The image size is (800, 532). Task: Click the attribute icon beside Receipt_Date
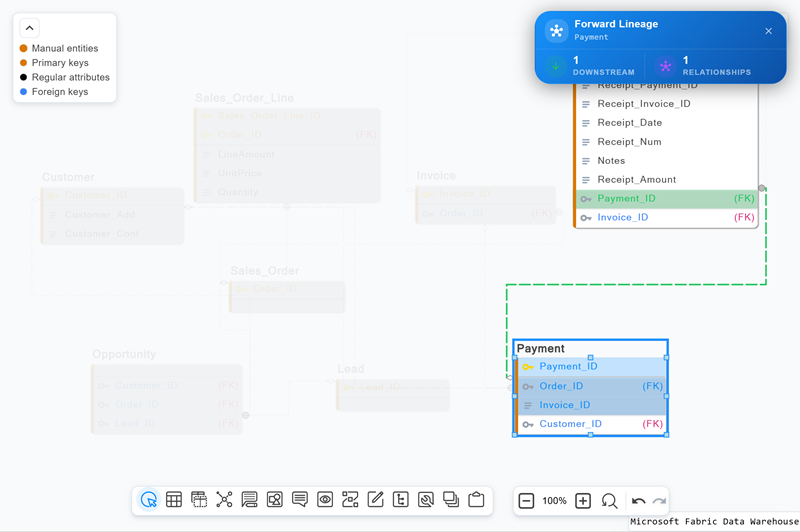click(x=586, y=123)
